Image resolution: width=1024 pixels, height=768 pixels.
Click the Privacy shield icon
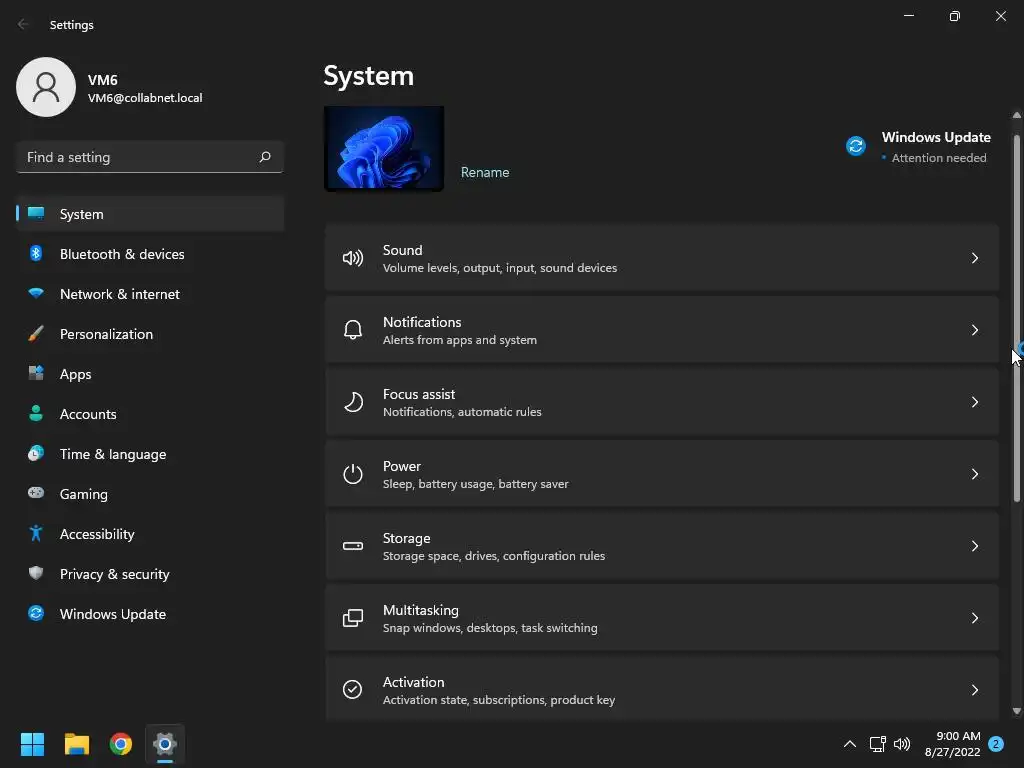[x=36, y=573]
